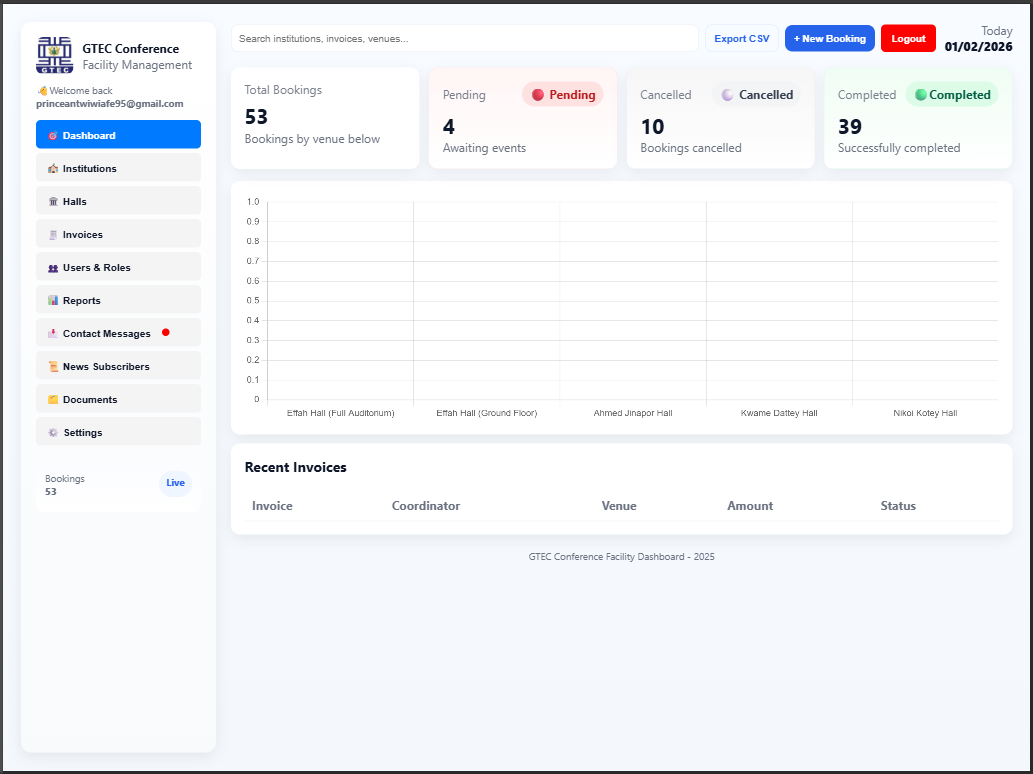Click the Settings gear icon

coord(53,433)
